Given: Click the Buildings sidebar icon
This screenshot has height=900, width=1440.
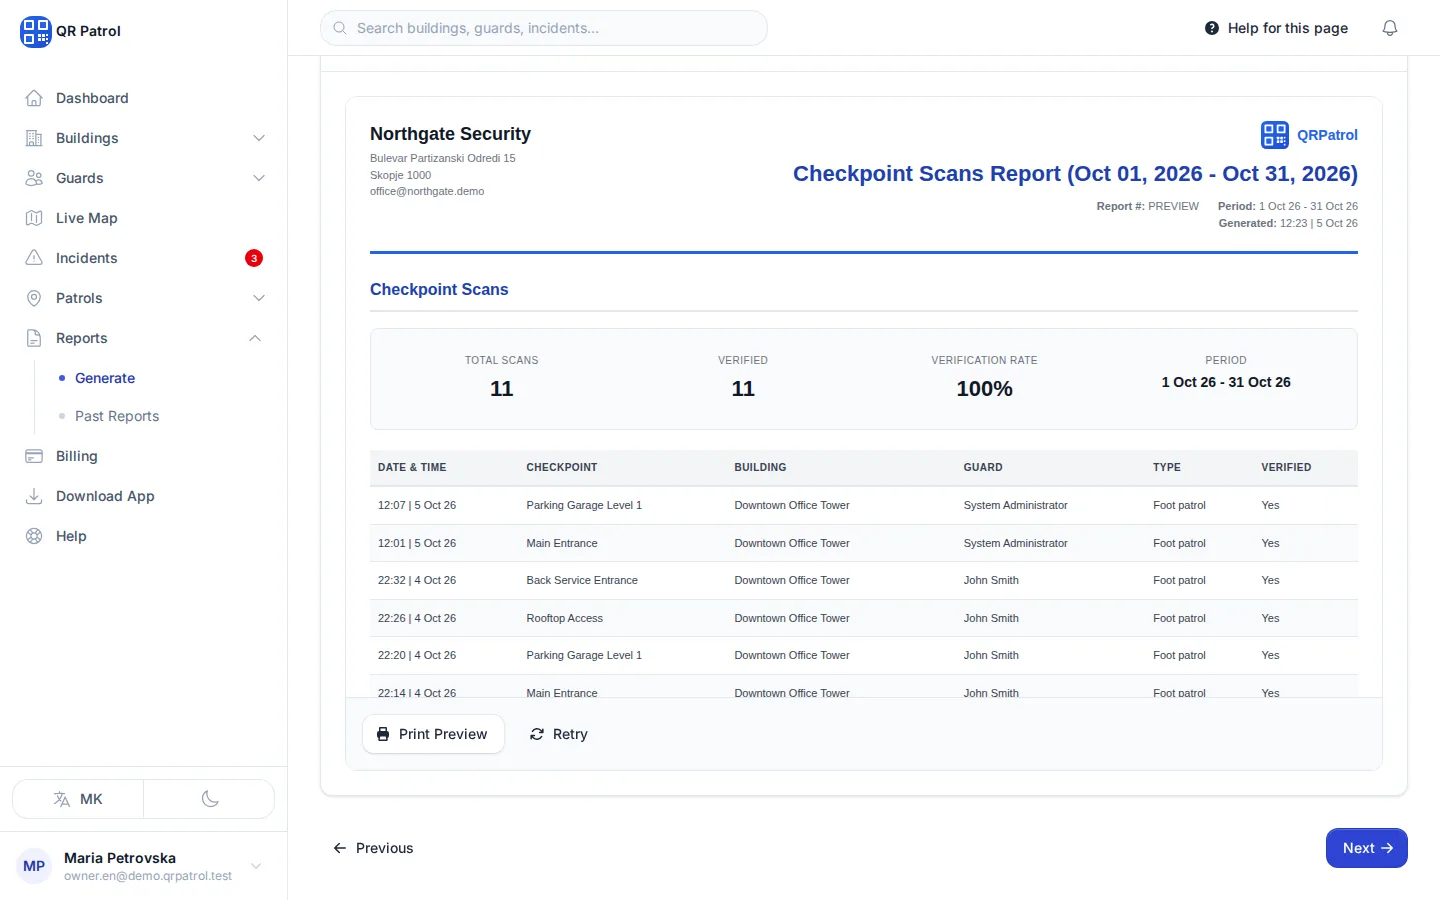Looking at the screenshot, I should tap(34, 138).
